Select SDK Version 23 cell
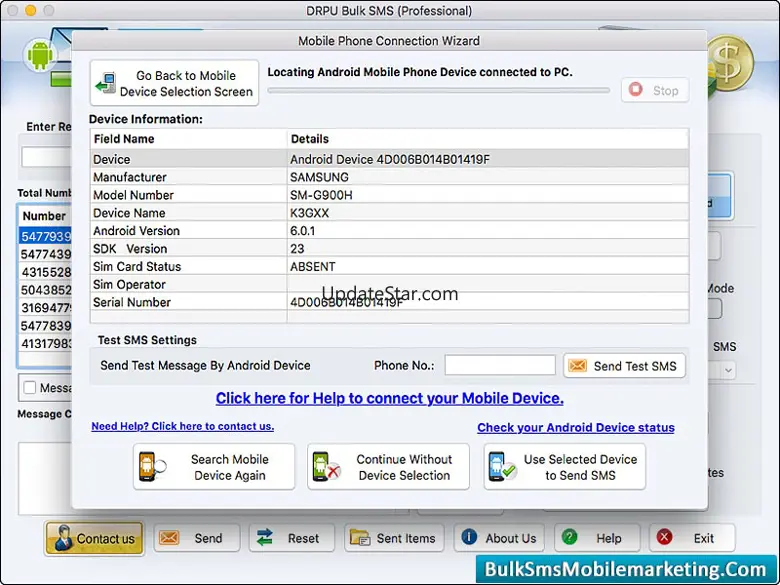The height and width of the screenshot is (585, 780). (x=488, y=249)
